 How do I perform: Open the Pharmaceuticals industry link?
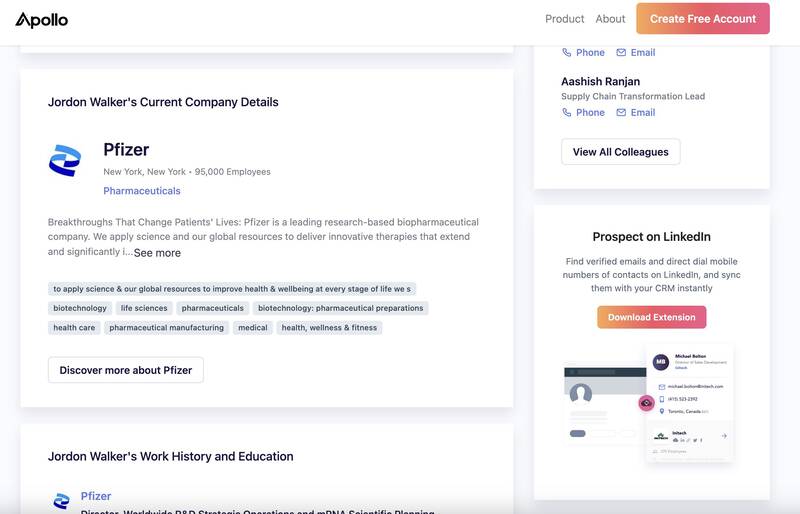tap(142, 191)
